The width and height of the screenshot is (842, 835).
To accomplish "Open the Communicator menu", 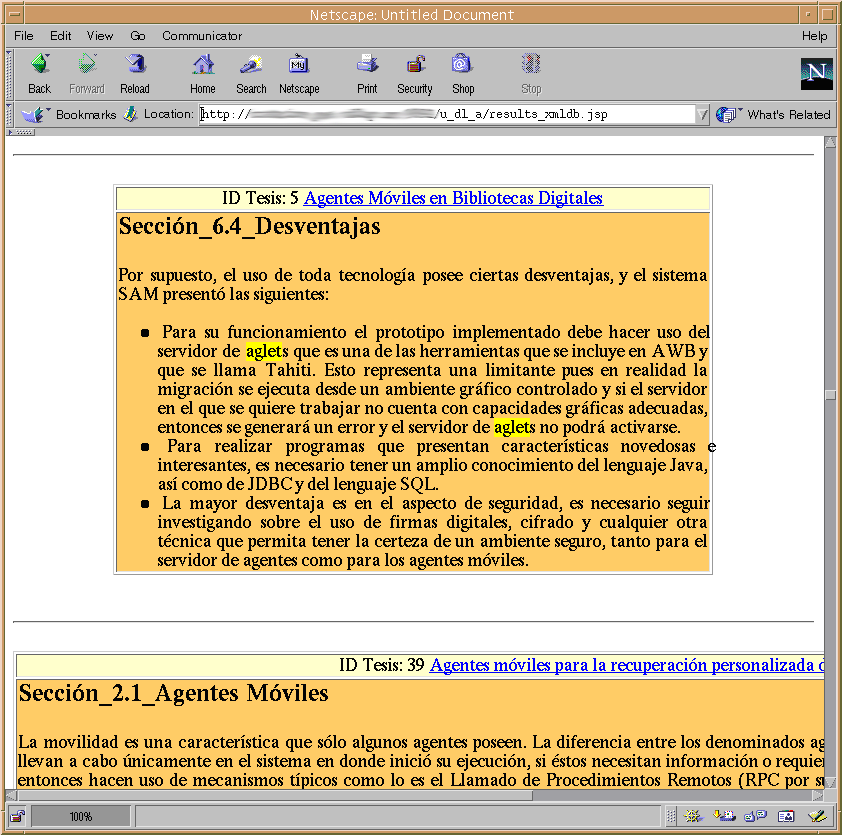I will point(202,36).
